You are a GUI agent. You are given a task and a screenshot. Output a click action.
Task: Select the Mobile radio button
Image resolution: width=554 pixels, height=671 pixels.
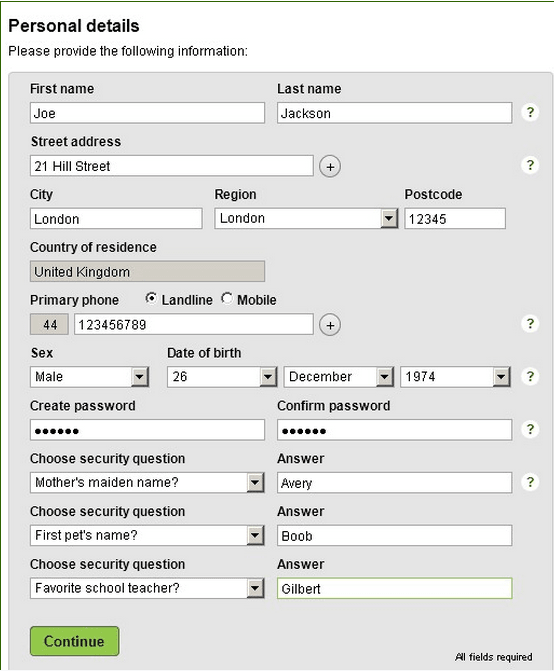click(227, 298)
